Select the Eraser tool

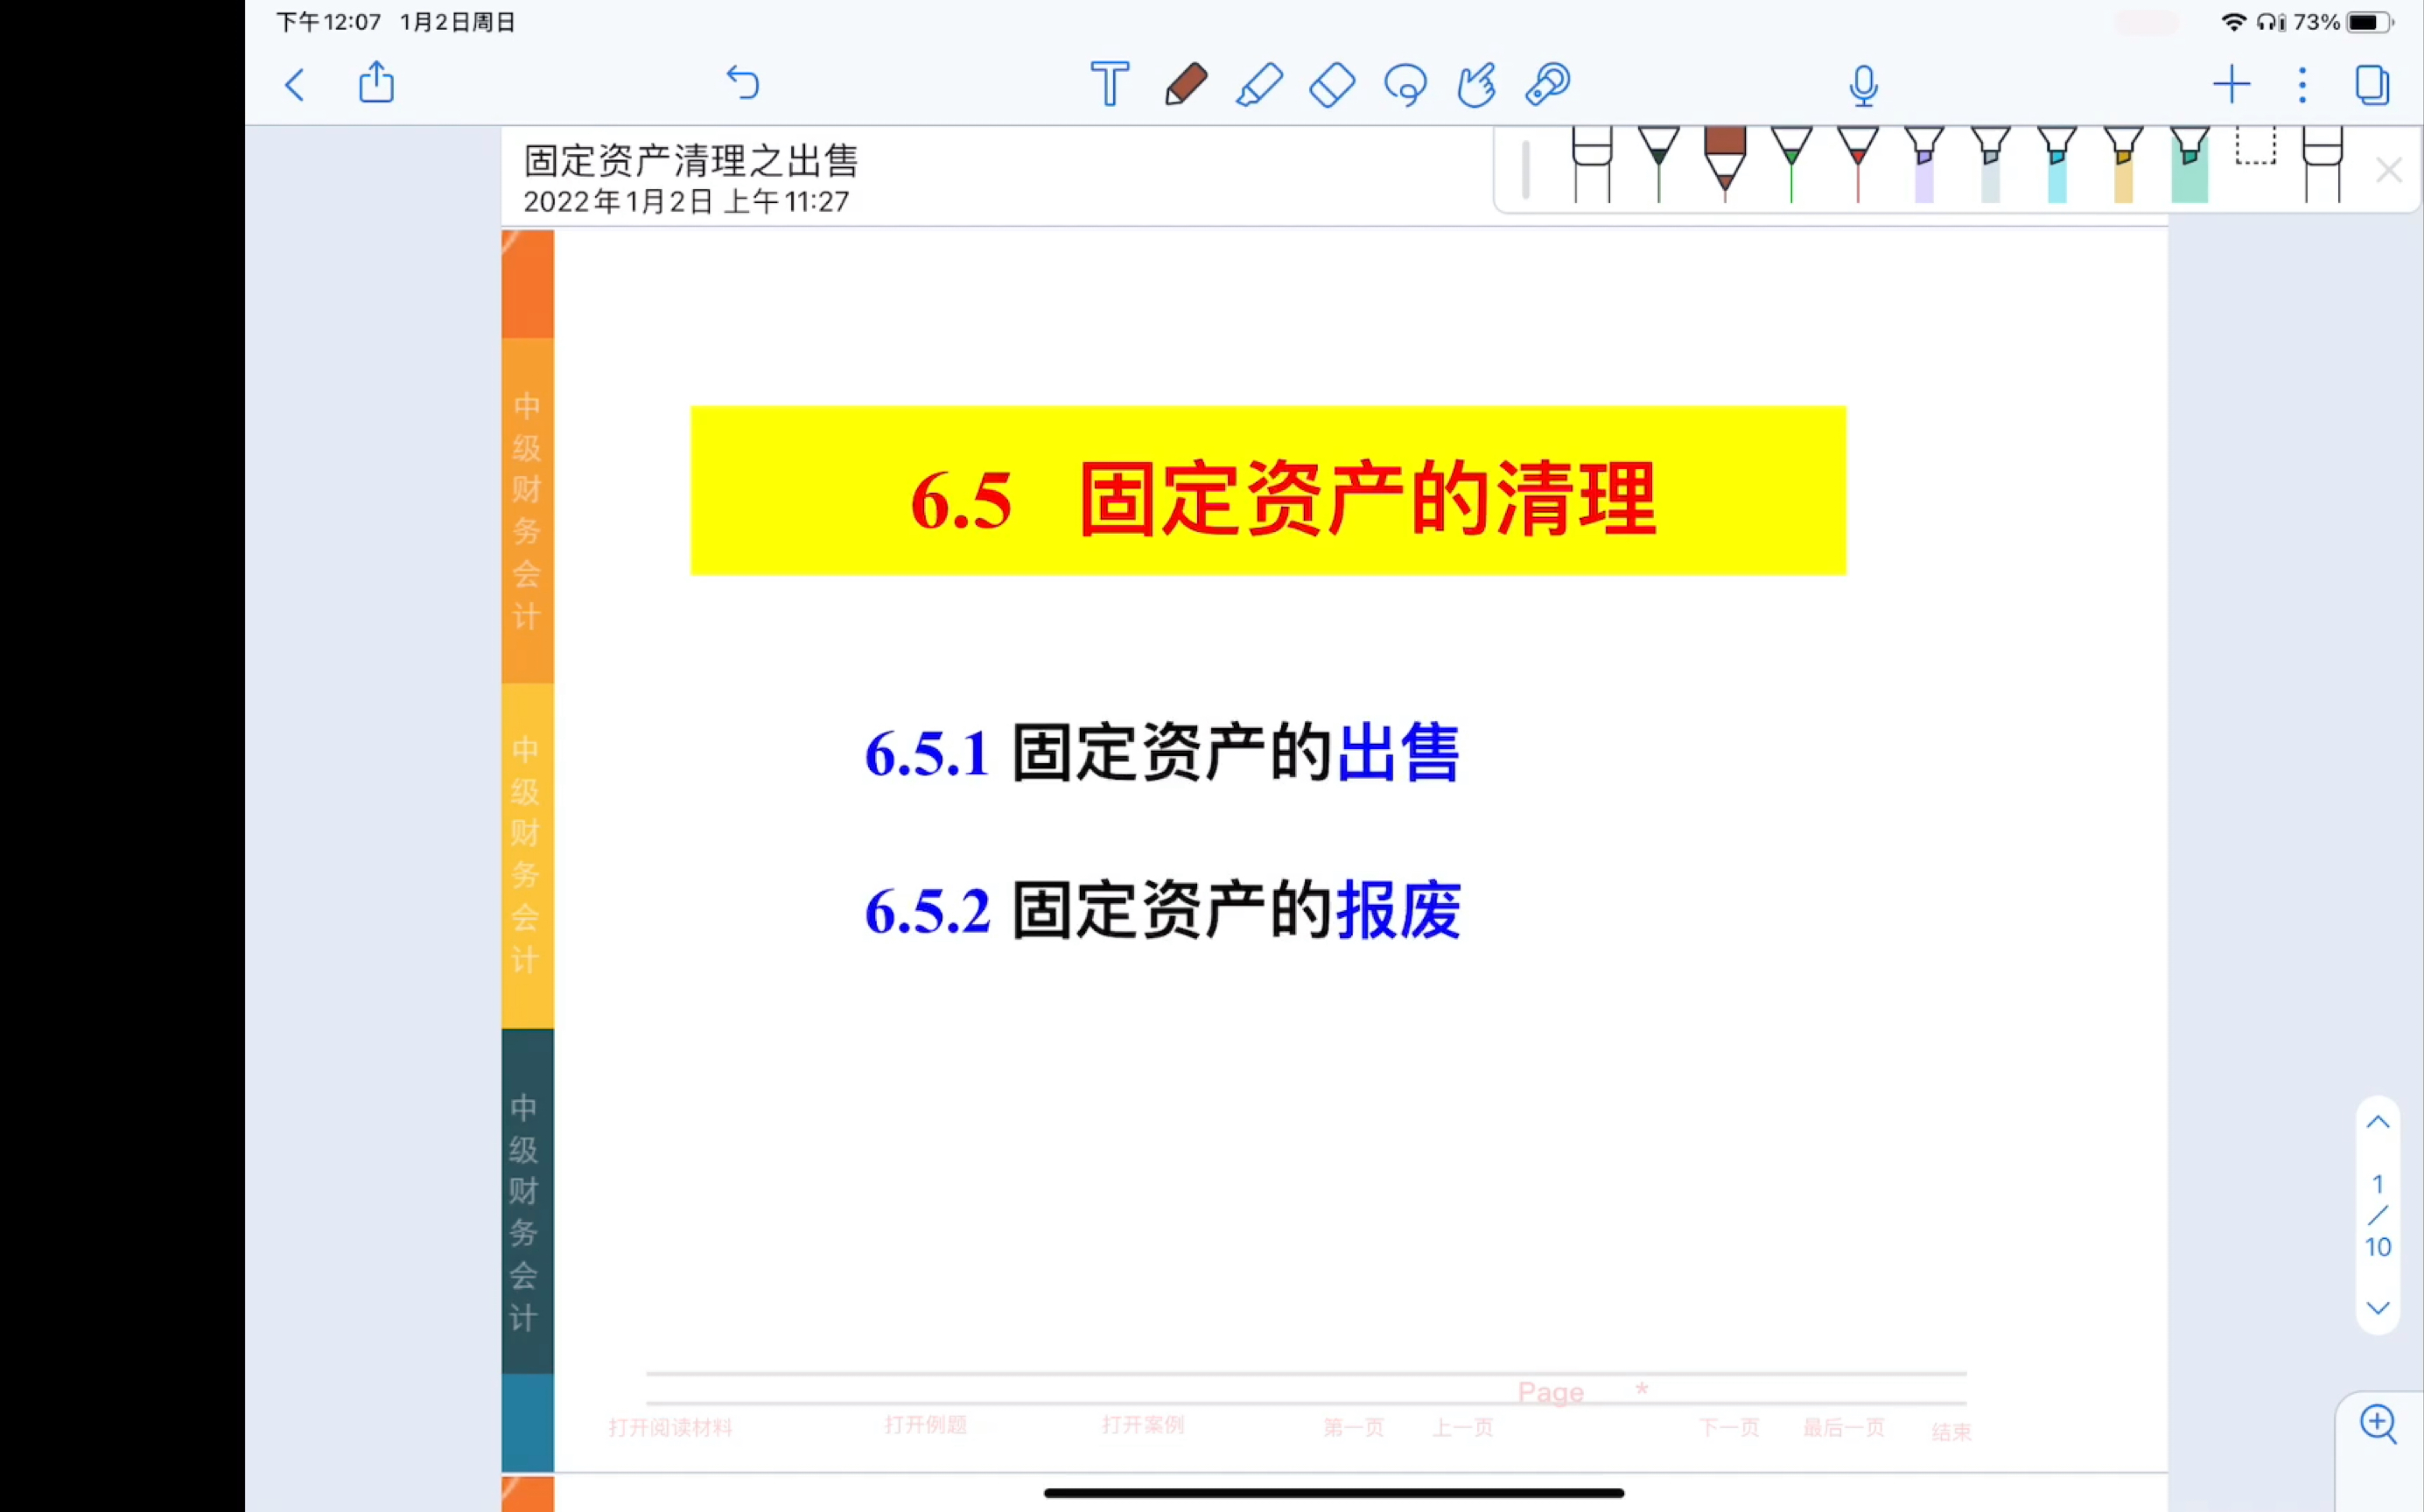(x=1332, y=84)
